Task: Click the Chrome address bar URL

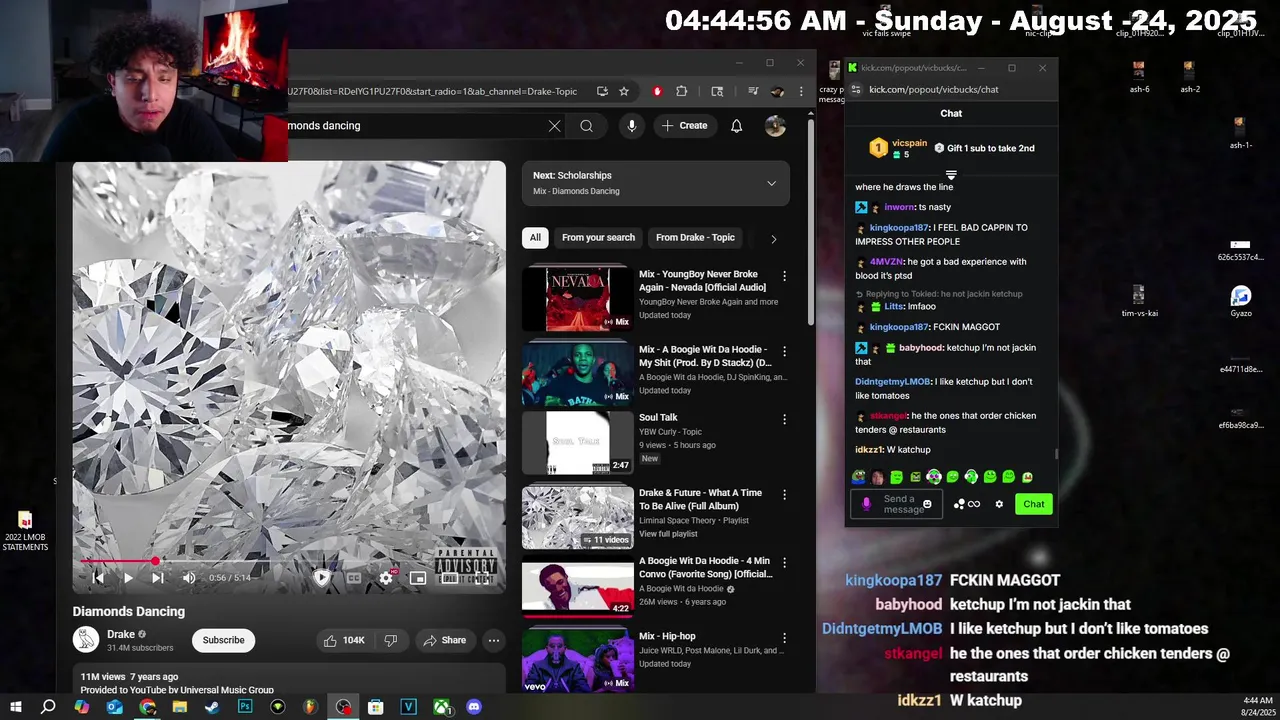Action: point(433,91)
